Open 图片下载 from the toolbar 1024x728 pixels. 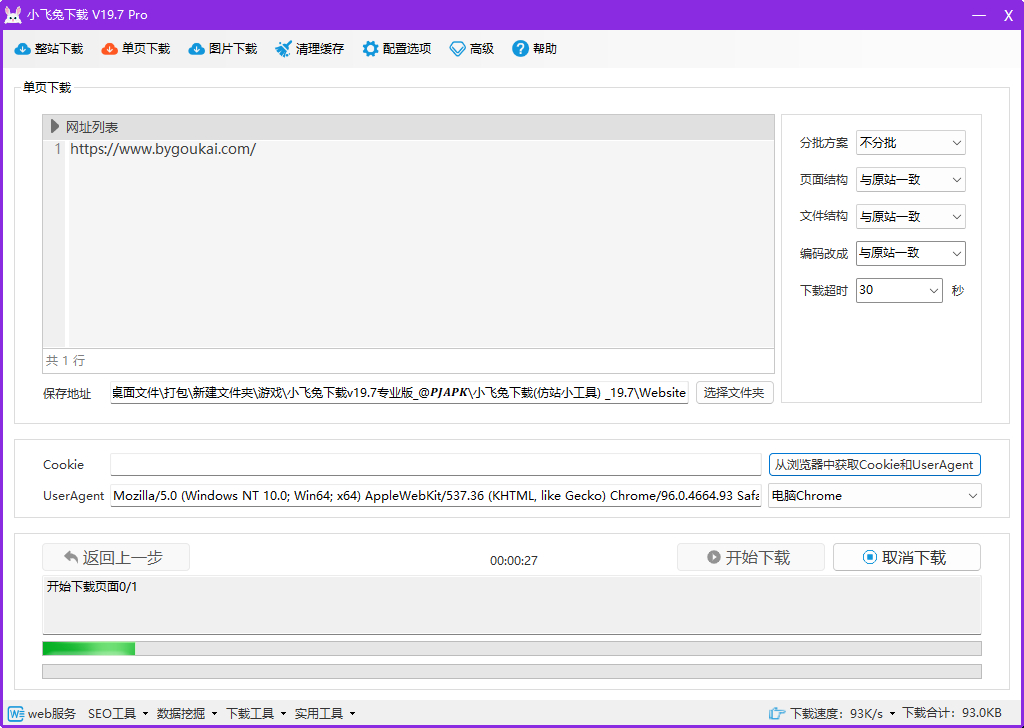[x=223, y=49]
